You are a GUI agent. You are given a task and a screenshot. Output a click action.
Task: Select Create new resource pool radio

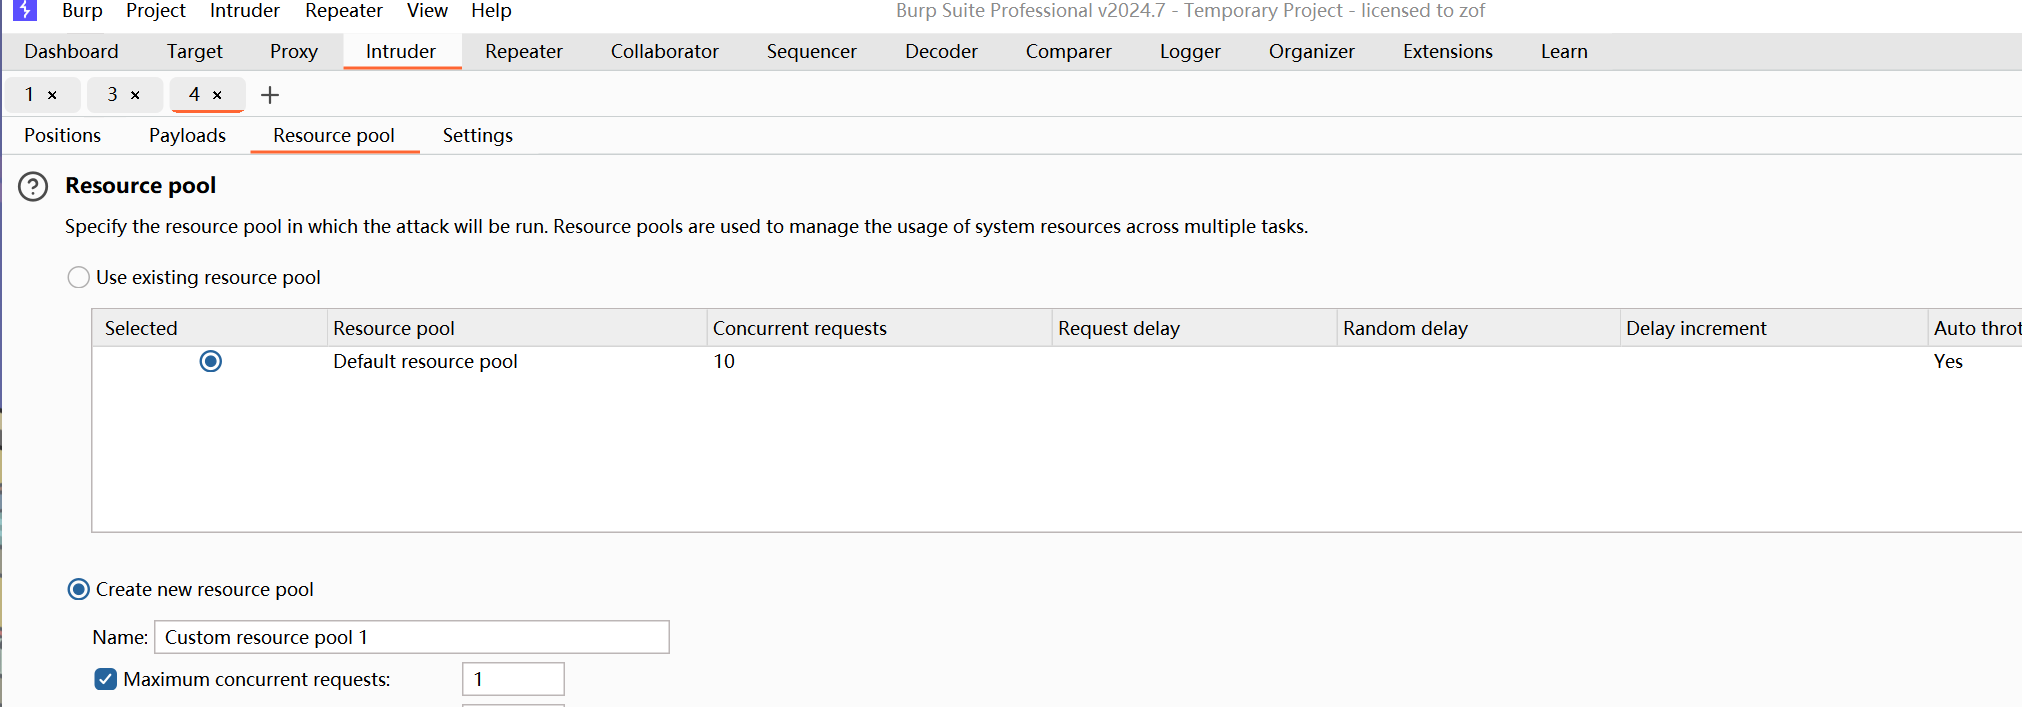78,589
